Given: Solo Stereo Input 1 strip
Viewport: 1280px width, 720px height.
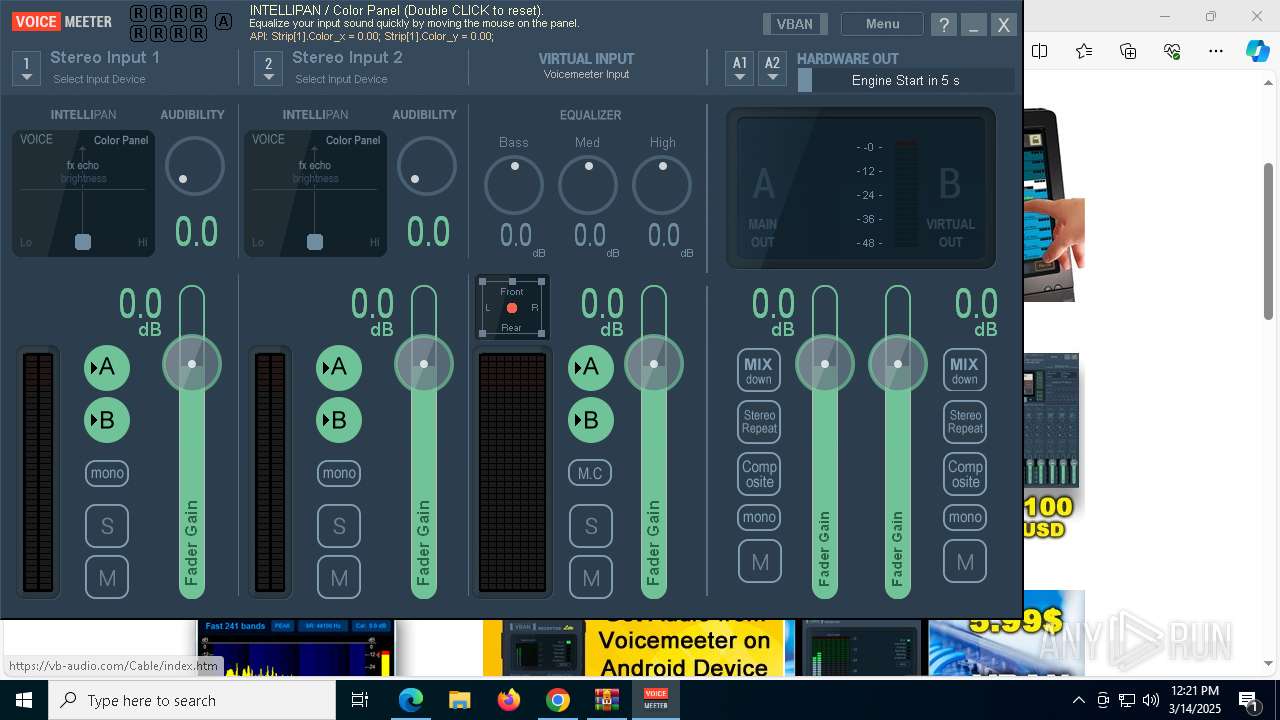Looking at the screenshot, I should click(x=107, y=526).
